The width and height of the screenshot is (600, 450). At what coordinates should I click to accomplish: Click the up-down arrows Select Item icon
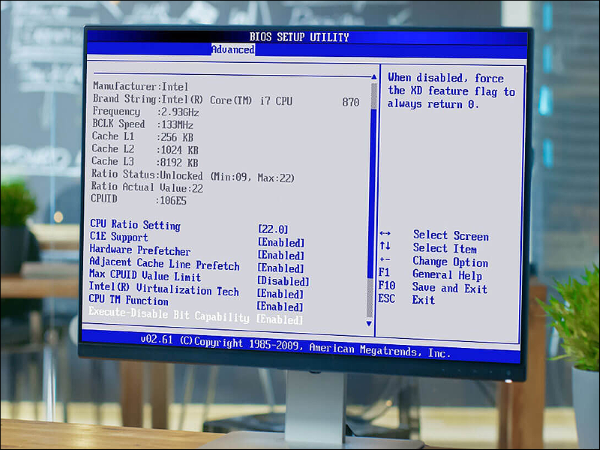(385, 249)
